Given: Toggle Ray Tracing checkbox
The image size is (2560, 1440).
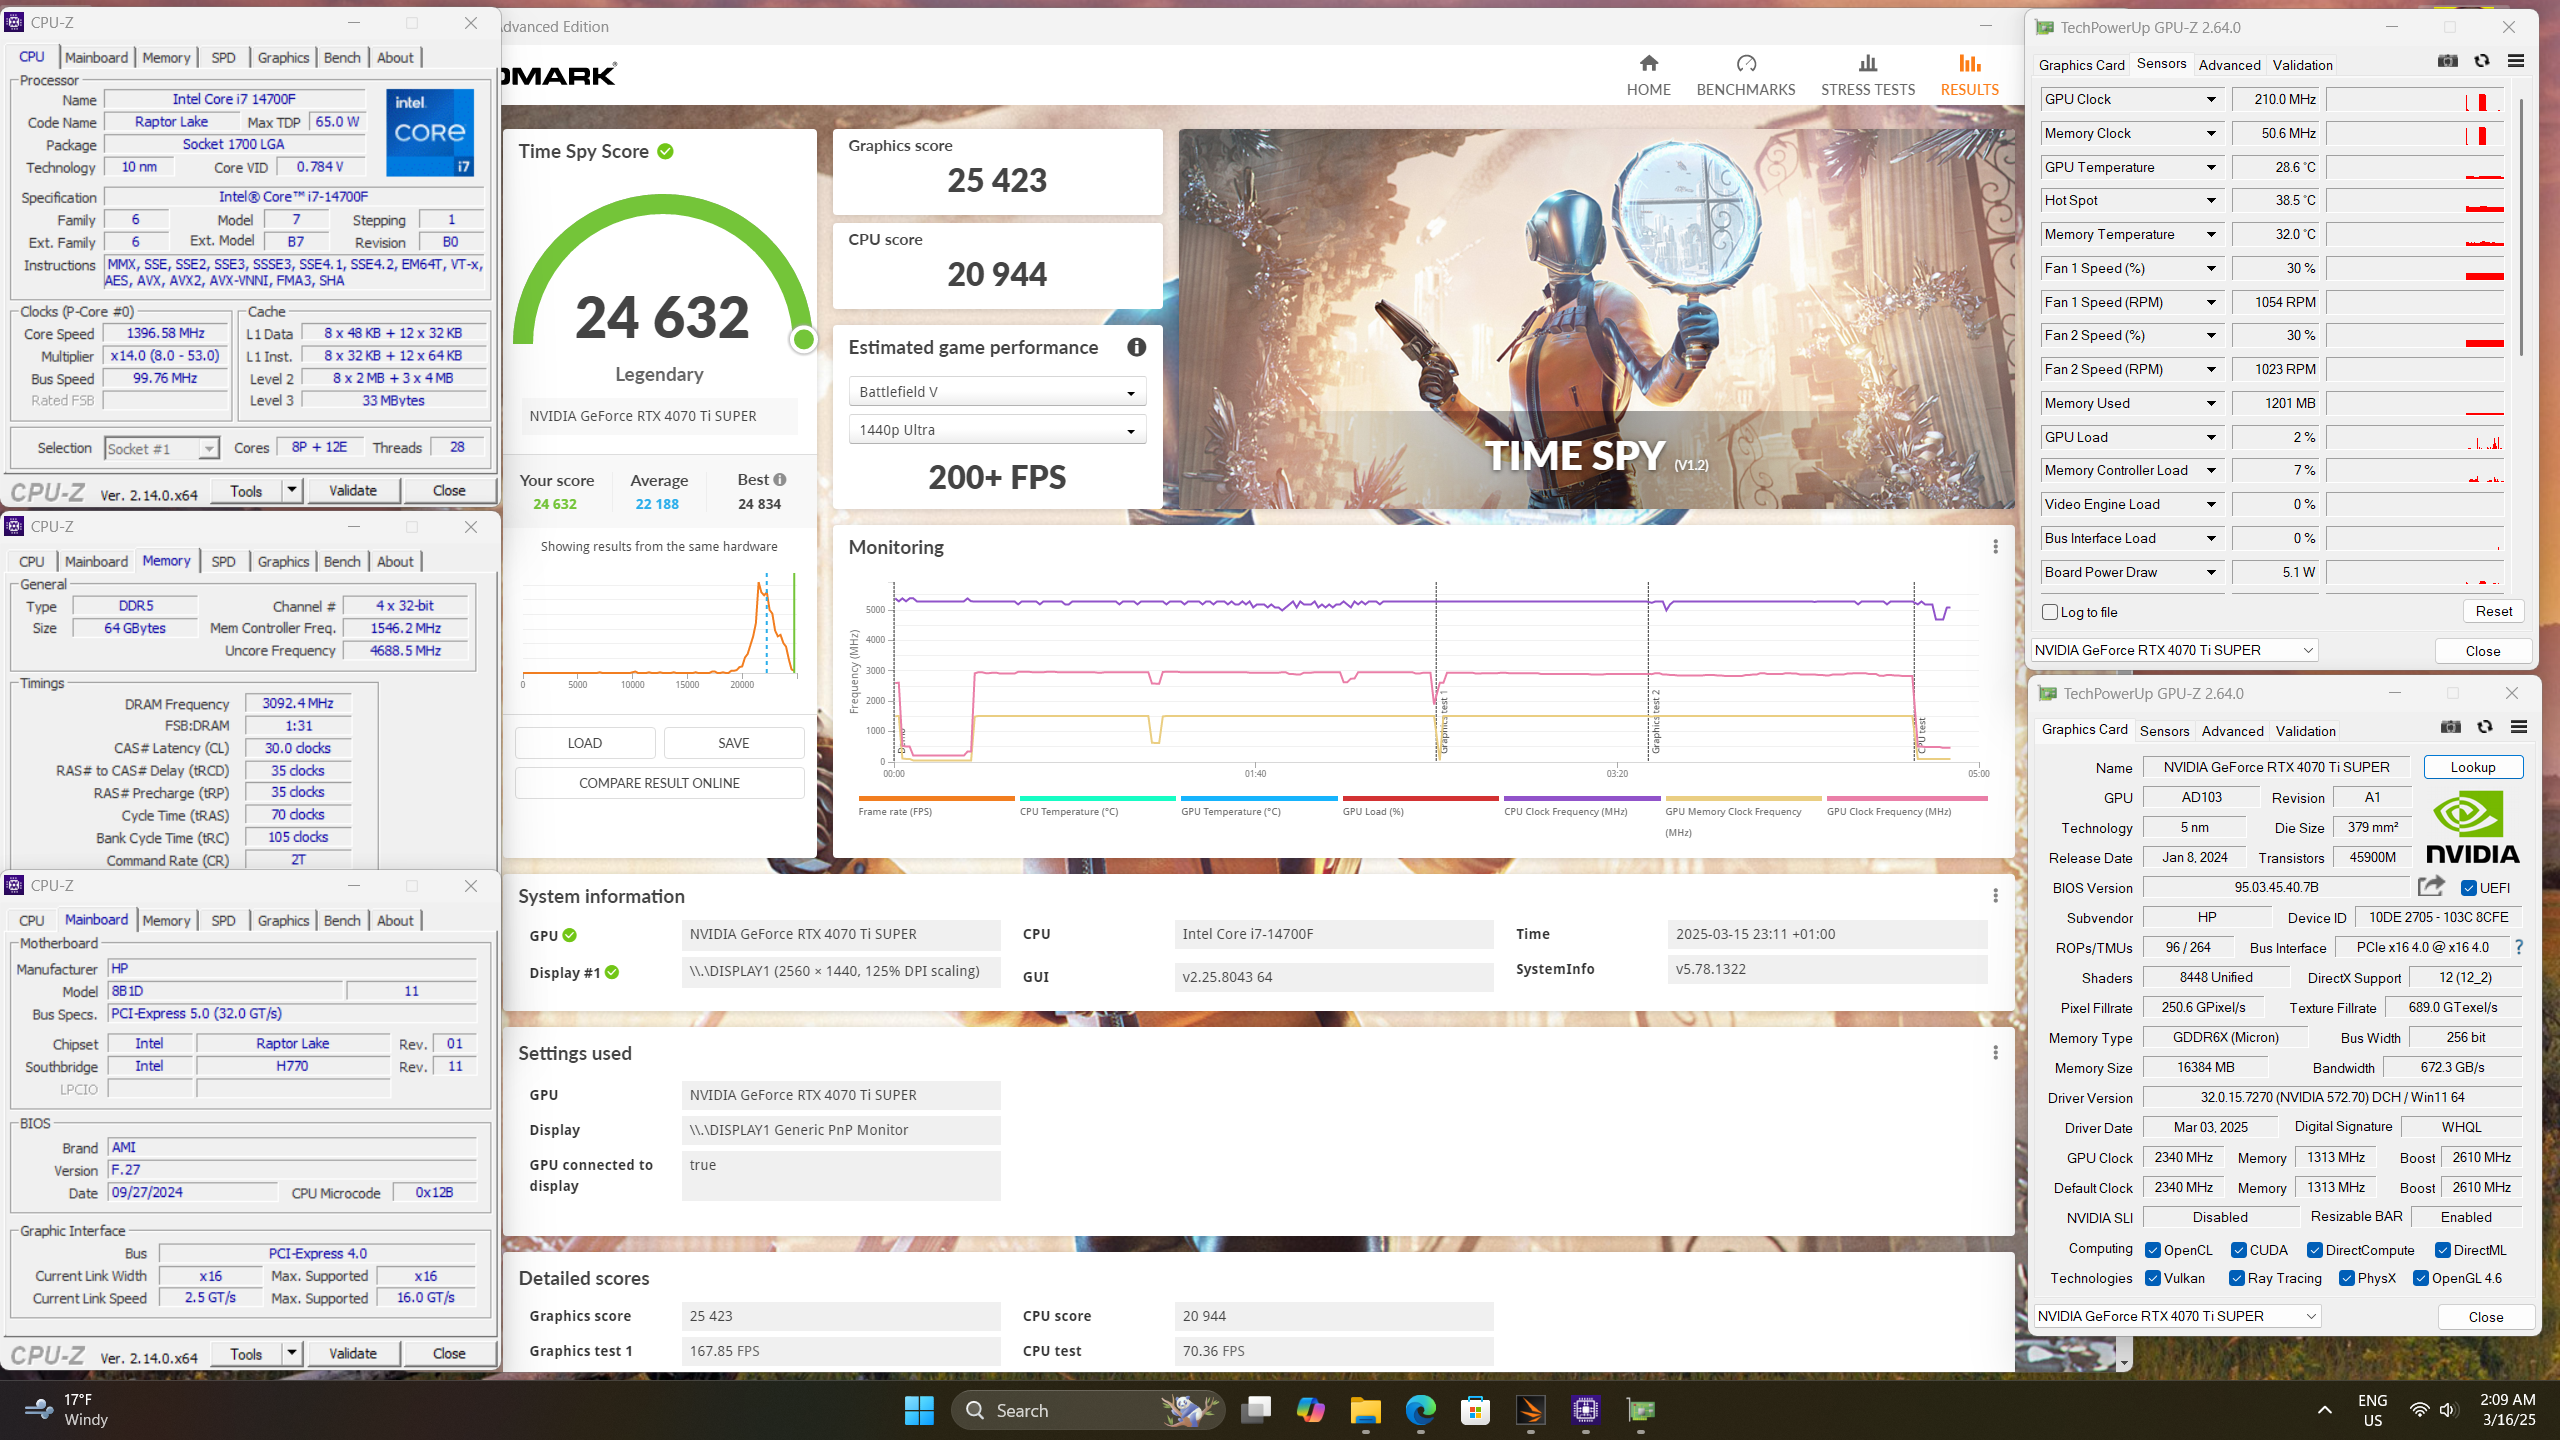Looking at the screenshot, I should 2237,1278.
